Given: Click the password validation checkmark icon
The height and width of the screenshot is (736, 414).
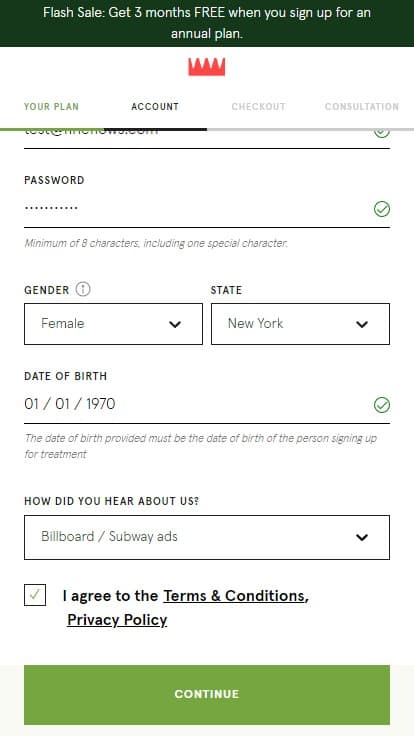Looking at the screenshot, I should tap(382, 209).
